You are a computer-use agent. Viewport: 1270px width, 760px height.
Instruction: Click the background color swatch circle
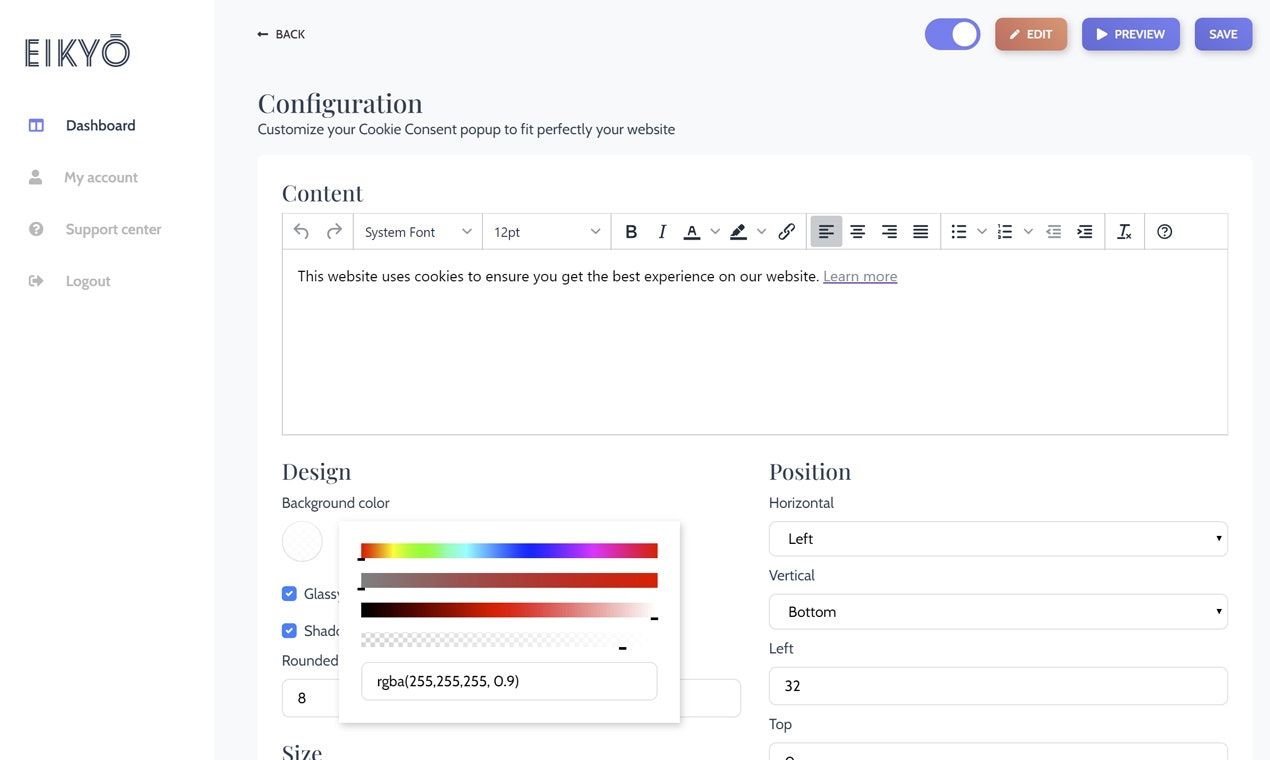(x=302, y=541)
